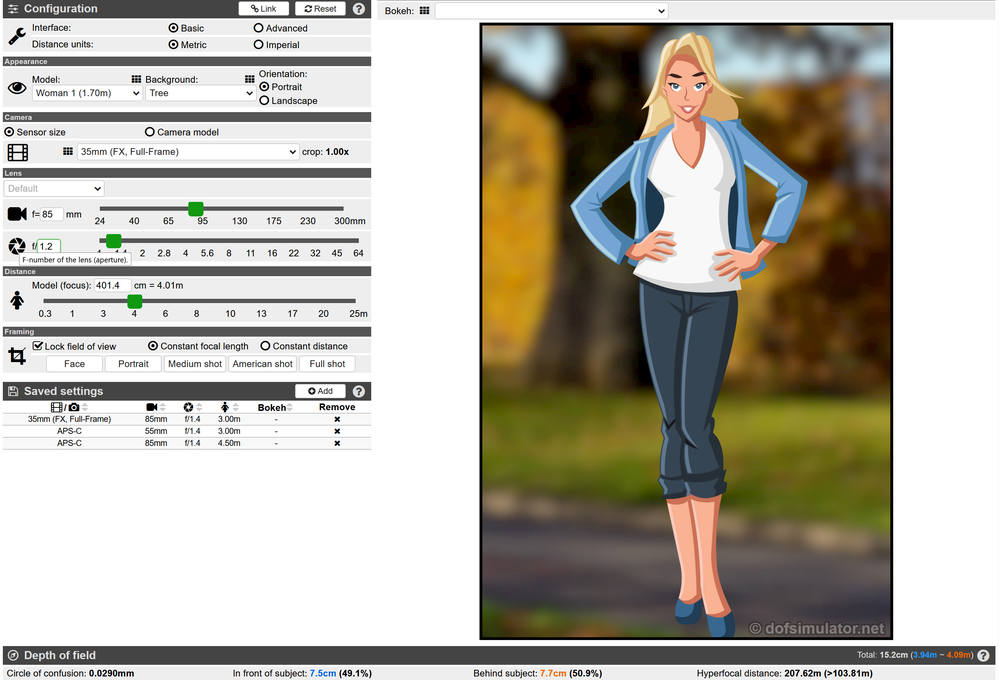The width and height of the screenshot is (999, 680).
Task: Click the Model focus distance input field
Action: 113,285
